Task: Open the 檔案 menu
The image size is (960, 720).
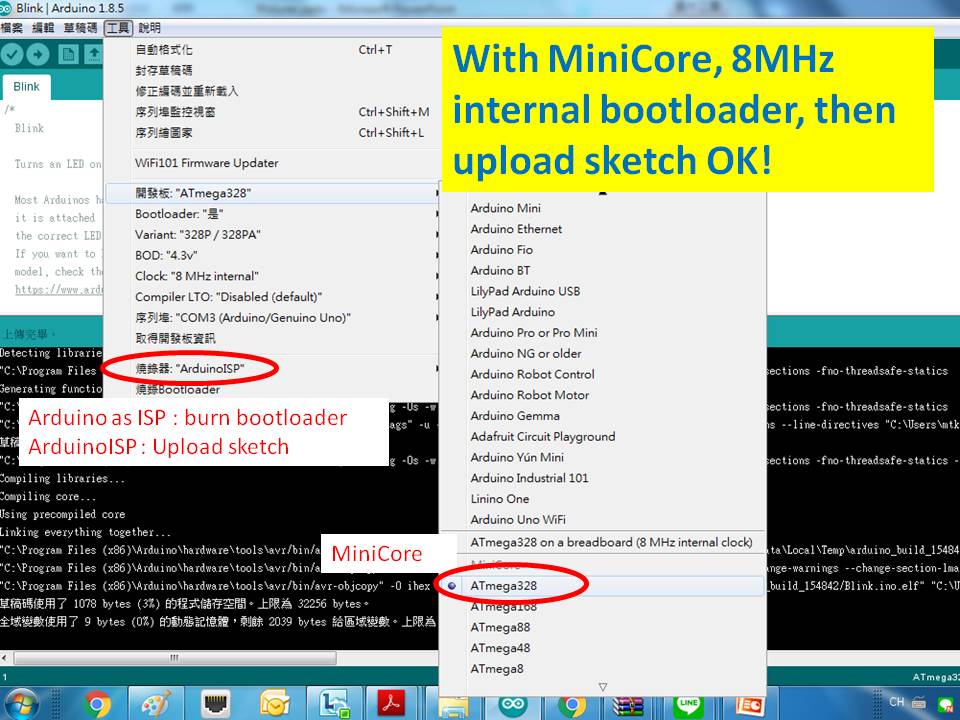Action: [x=13, y=28]
